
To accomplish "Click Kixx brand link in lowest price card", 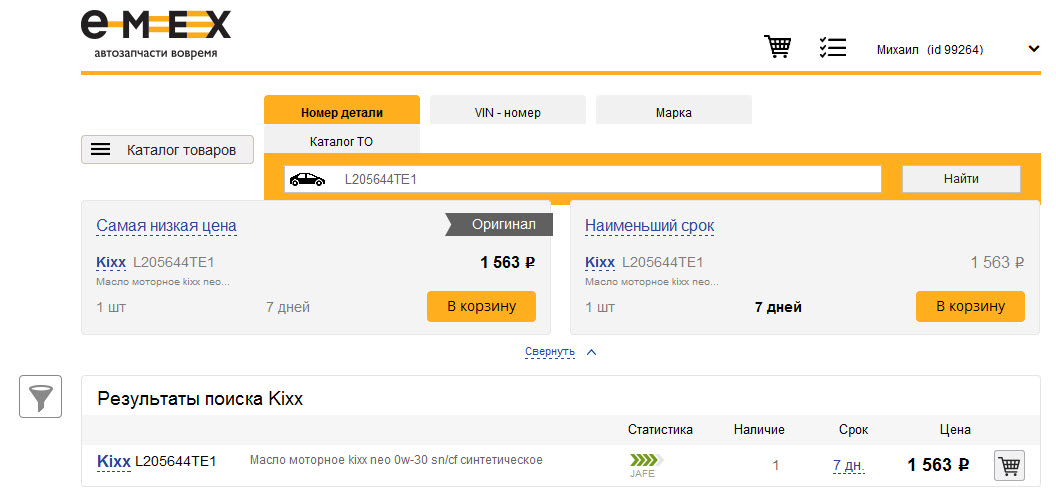I will click(111, 262).
